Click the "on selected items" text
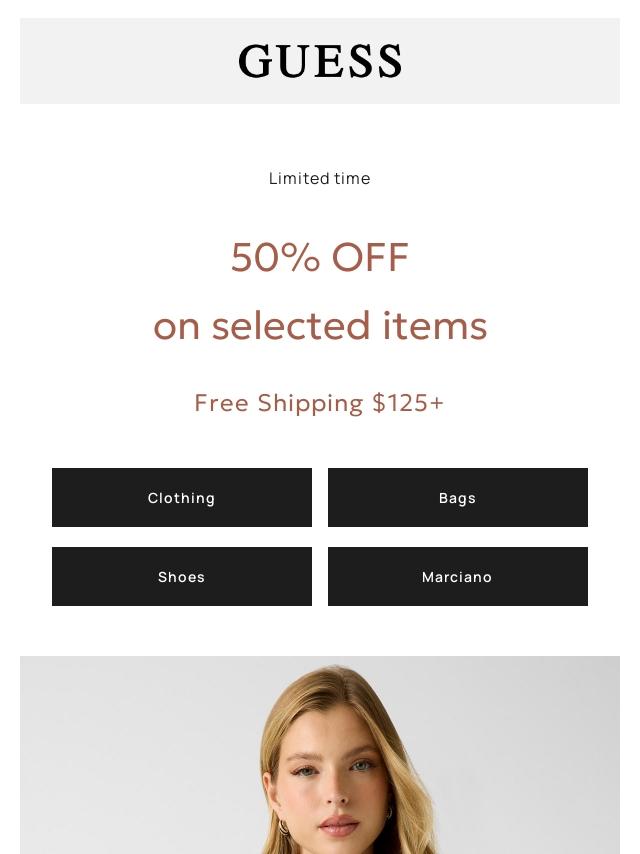 (320, 326)
